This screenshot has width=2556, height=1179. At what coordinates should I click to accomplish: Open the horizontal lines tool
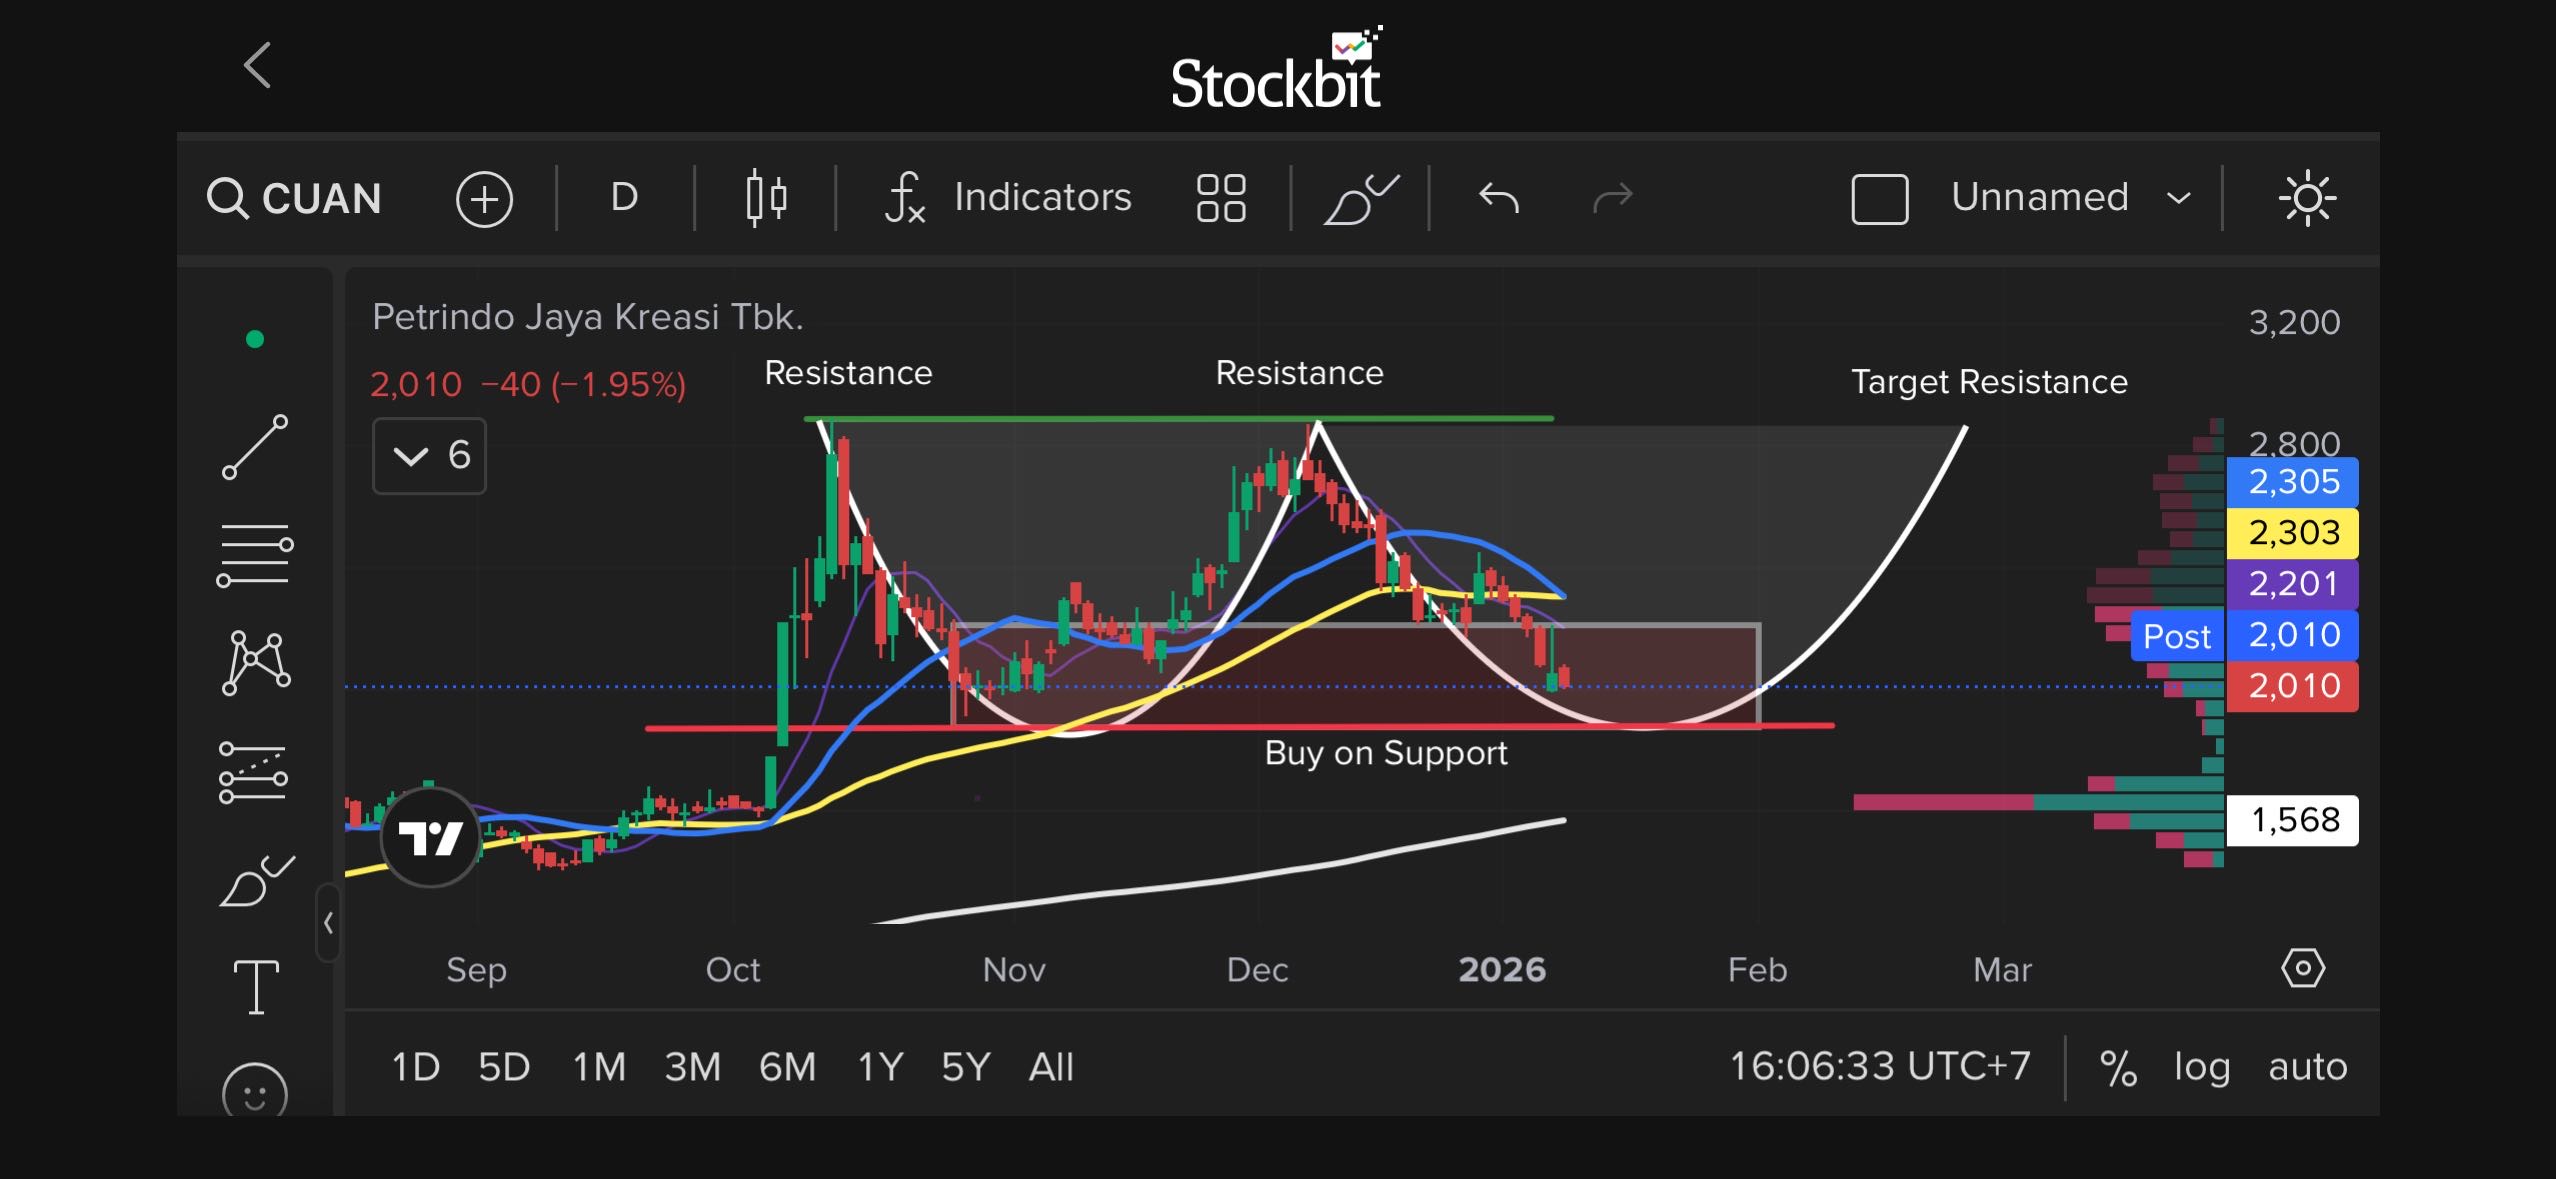(255, 555)
